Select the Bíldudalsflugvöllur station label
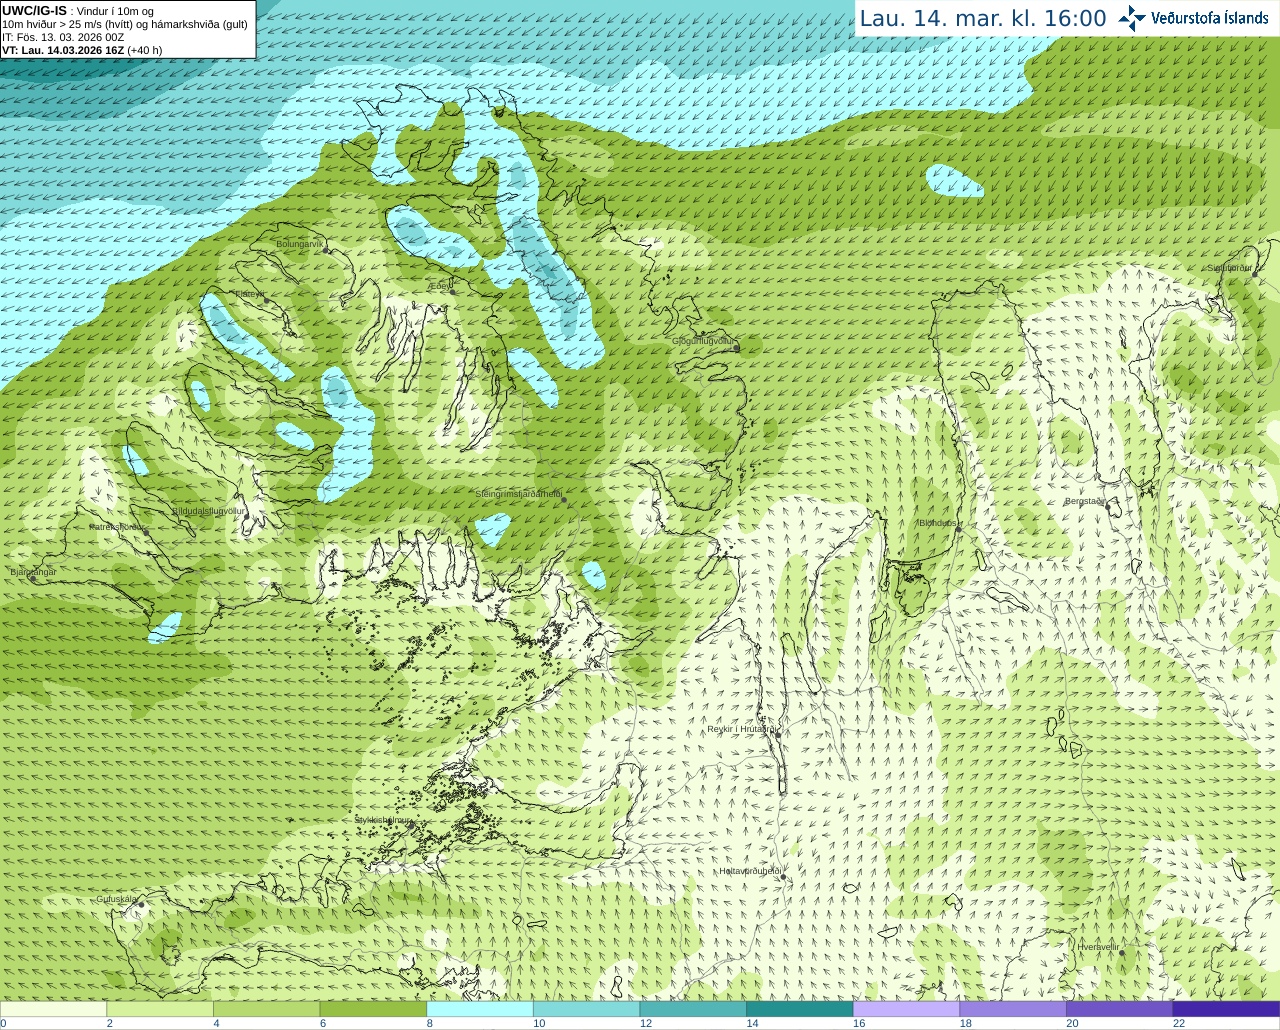 209,511
